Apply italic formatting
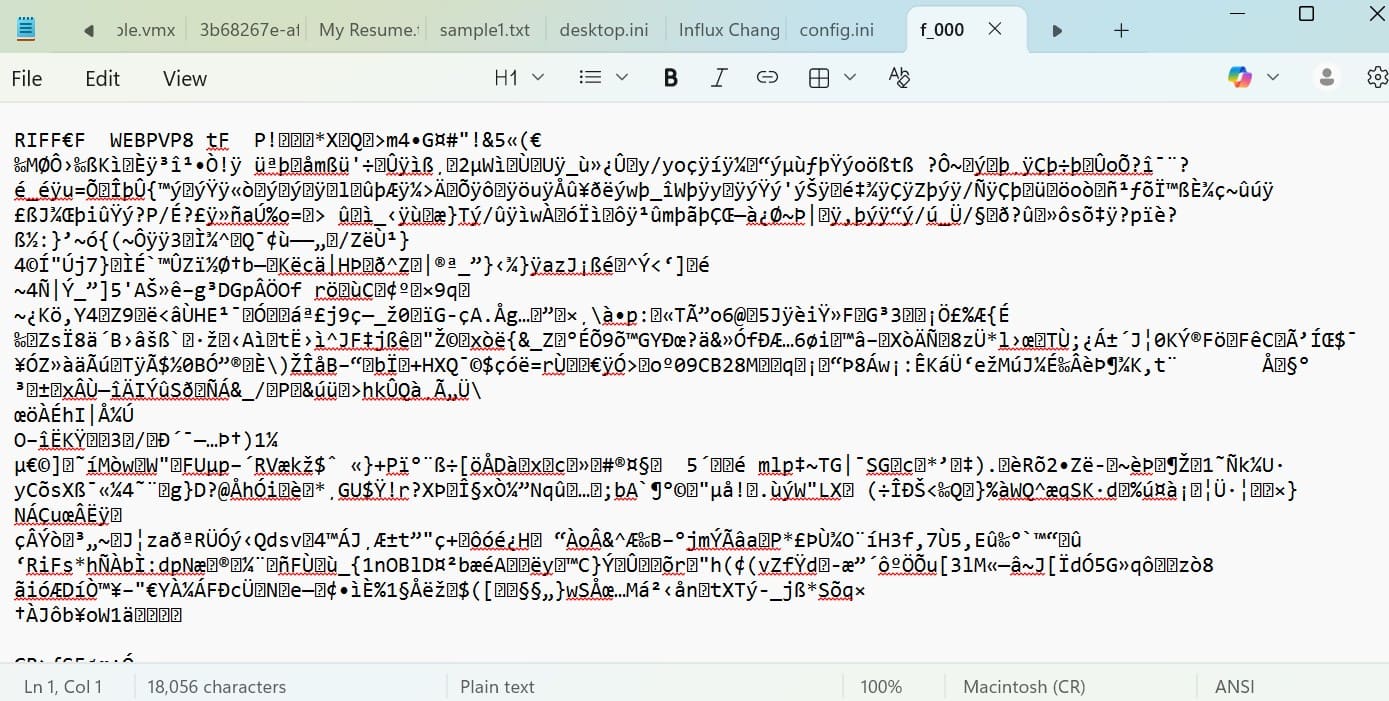The width and height of the screenshot is (1389, 701). (x=718, y=77)
